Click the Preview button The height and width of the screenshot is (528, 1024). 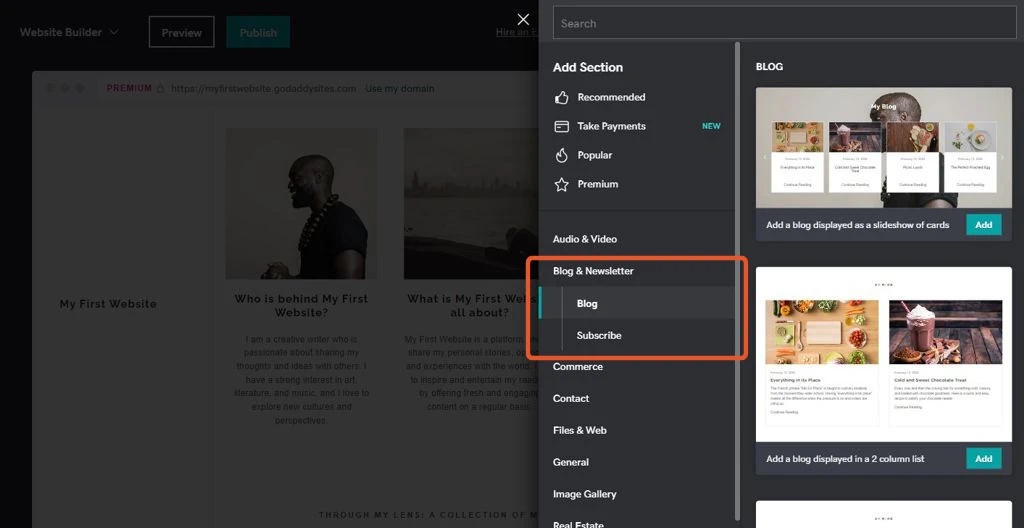pyautogui.click(x=182, y=32)
